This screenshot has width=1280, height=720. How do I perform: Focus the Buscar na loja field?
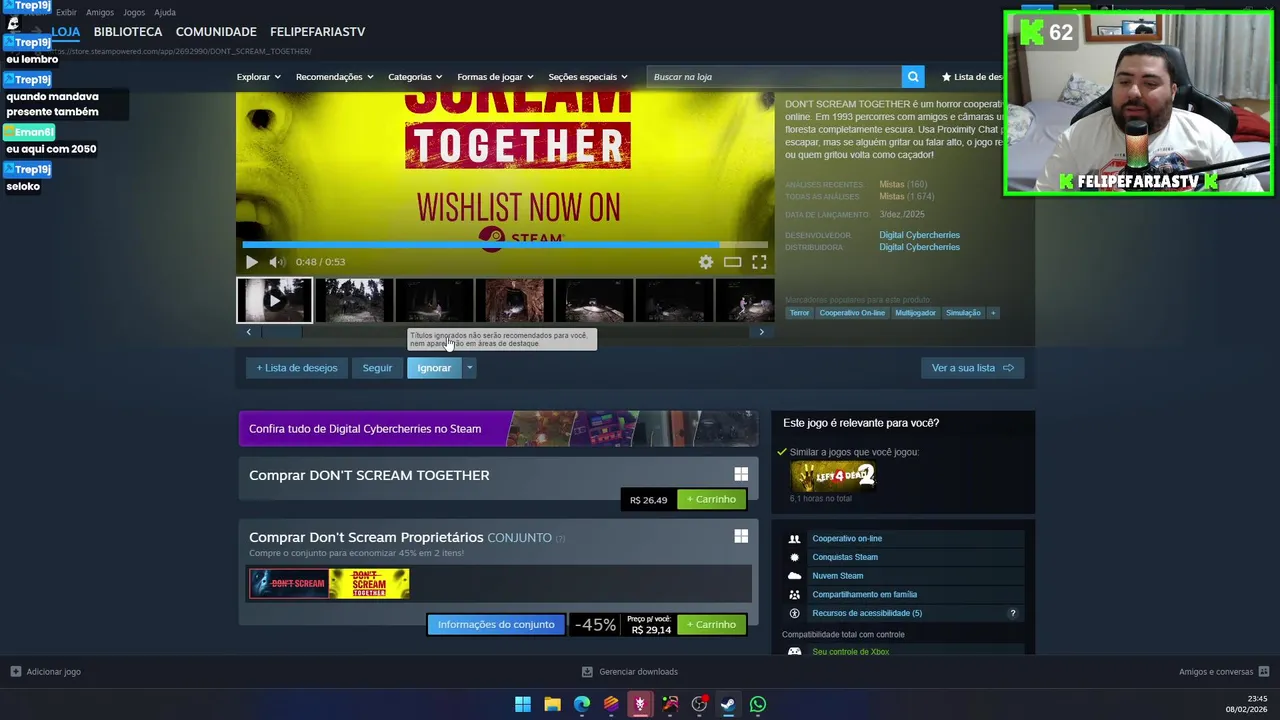pos(775,77)
